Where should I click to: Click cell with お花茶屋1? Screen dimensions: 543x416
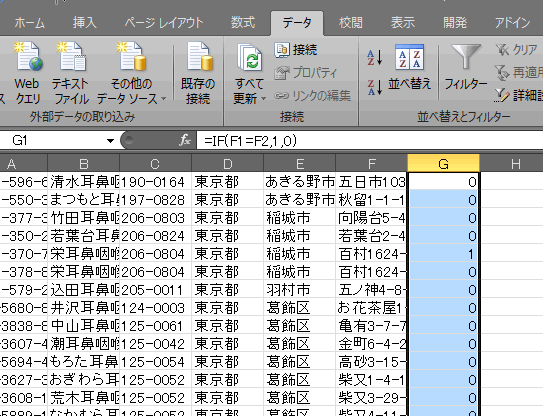click(x=372, y=308)
